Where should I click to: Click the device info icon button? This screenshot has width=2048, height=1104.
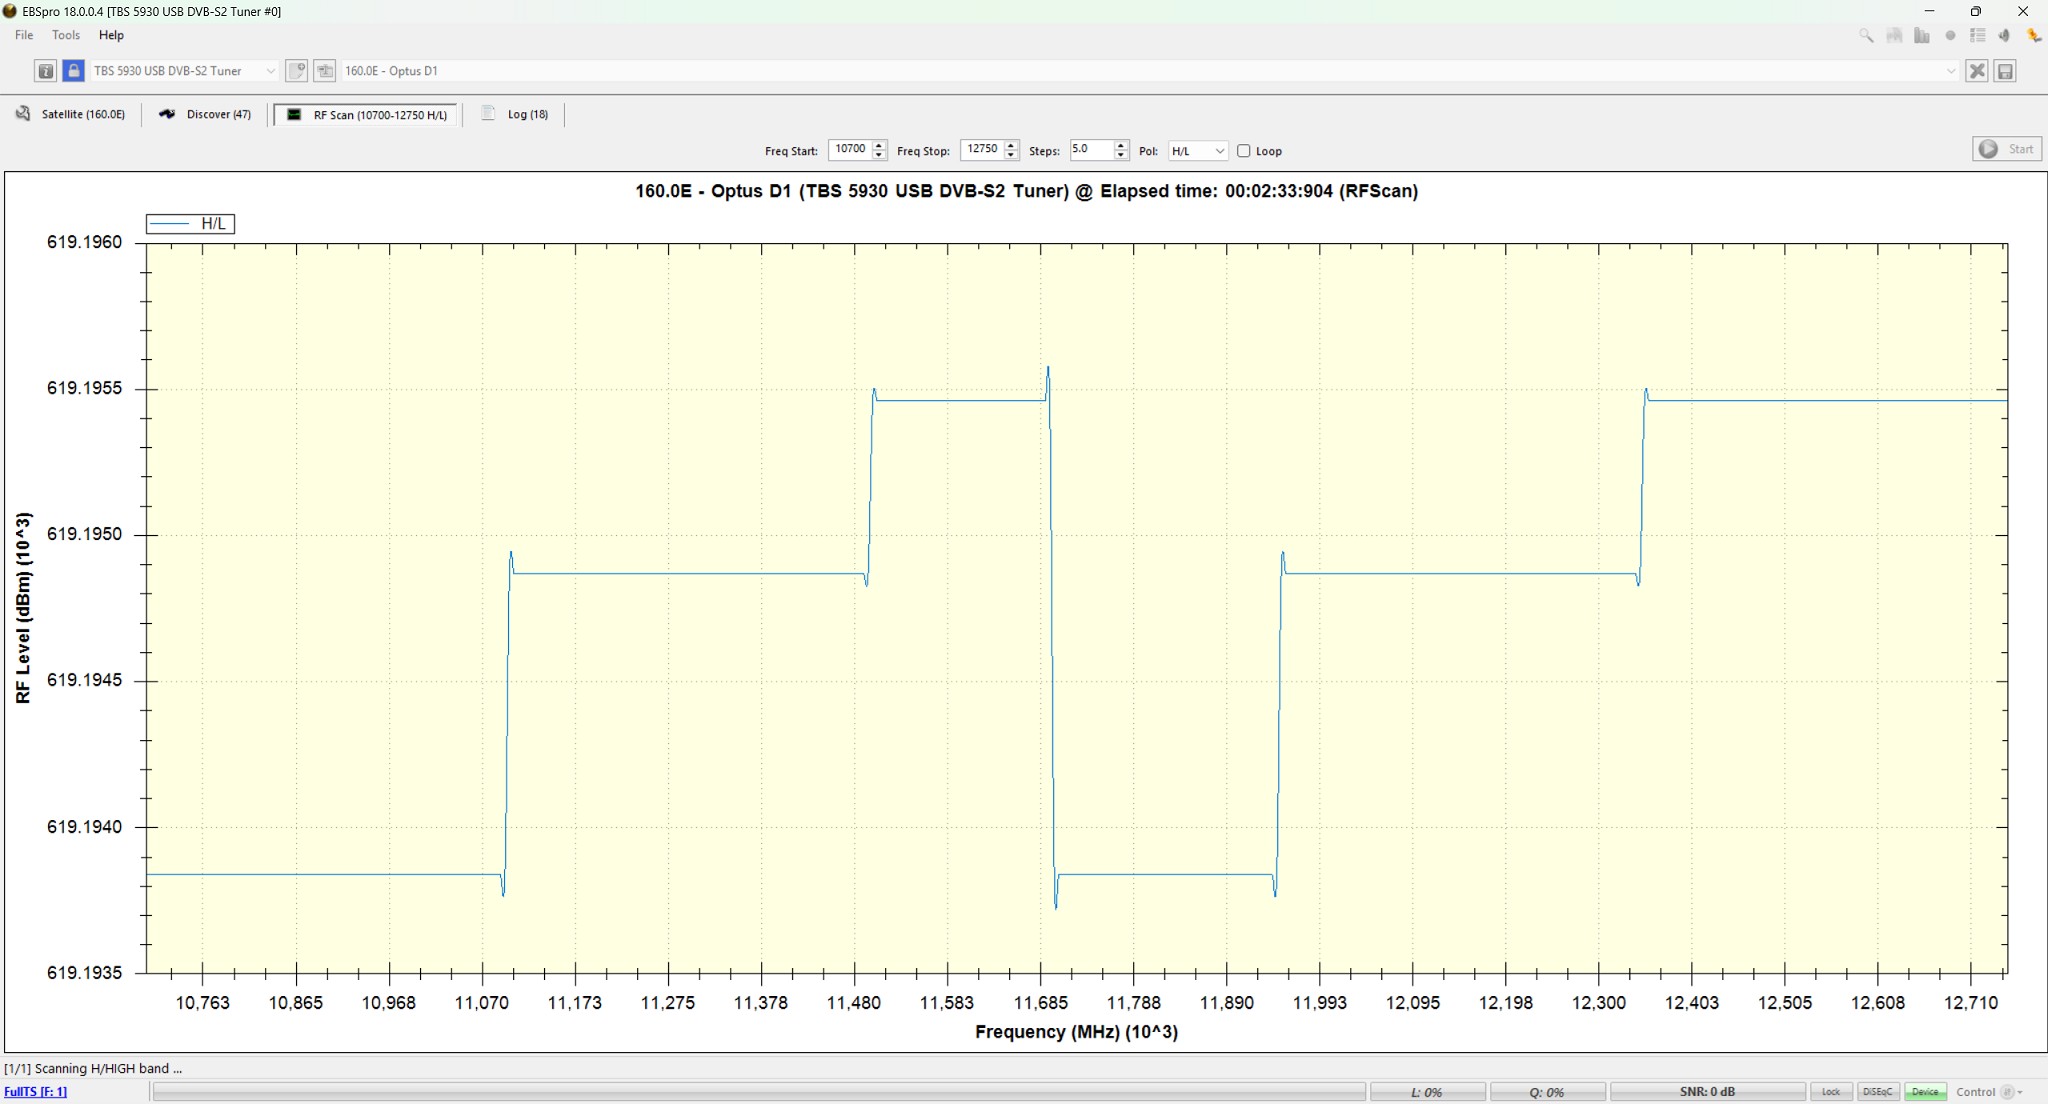click(x=45, y=71)
